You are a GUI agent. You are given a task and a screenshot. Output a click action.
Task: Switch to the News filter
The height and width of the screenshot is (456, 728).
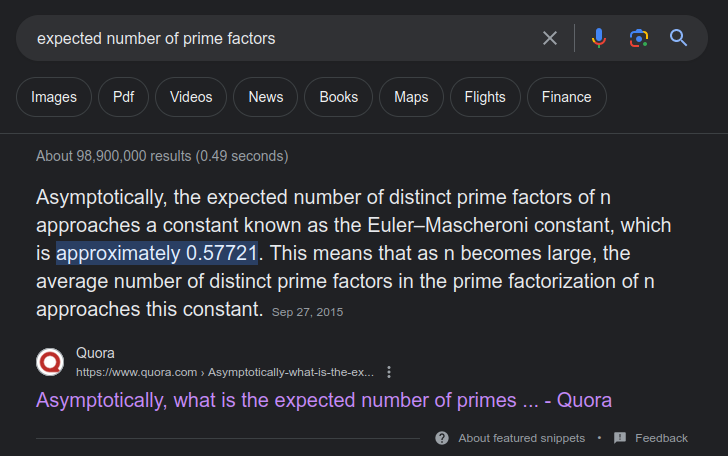click(x=266, y=97)
